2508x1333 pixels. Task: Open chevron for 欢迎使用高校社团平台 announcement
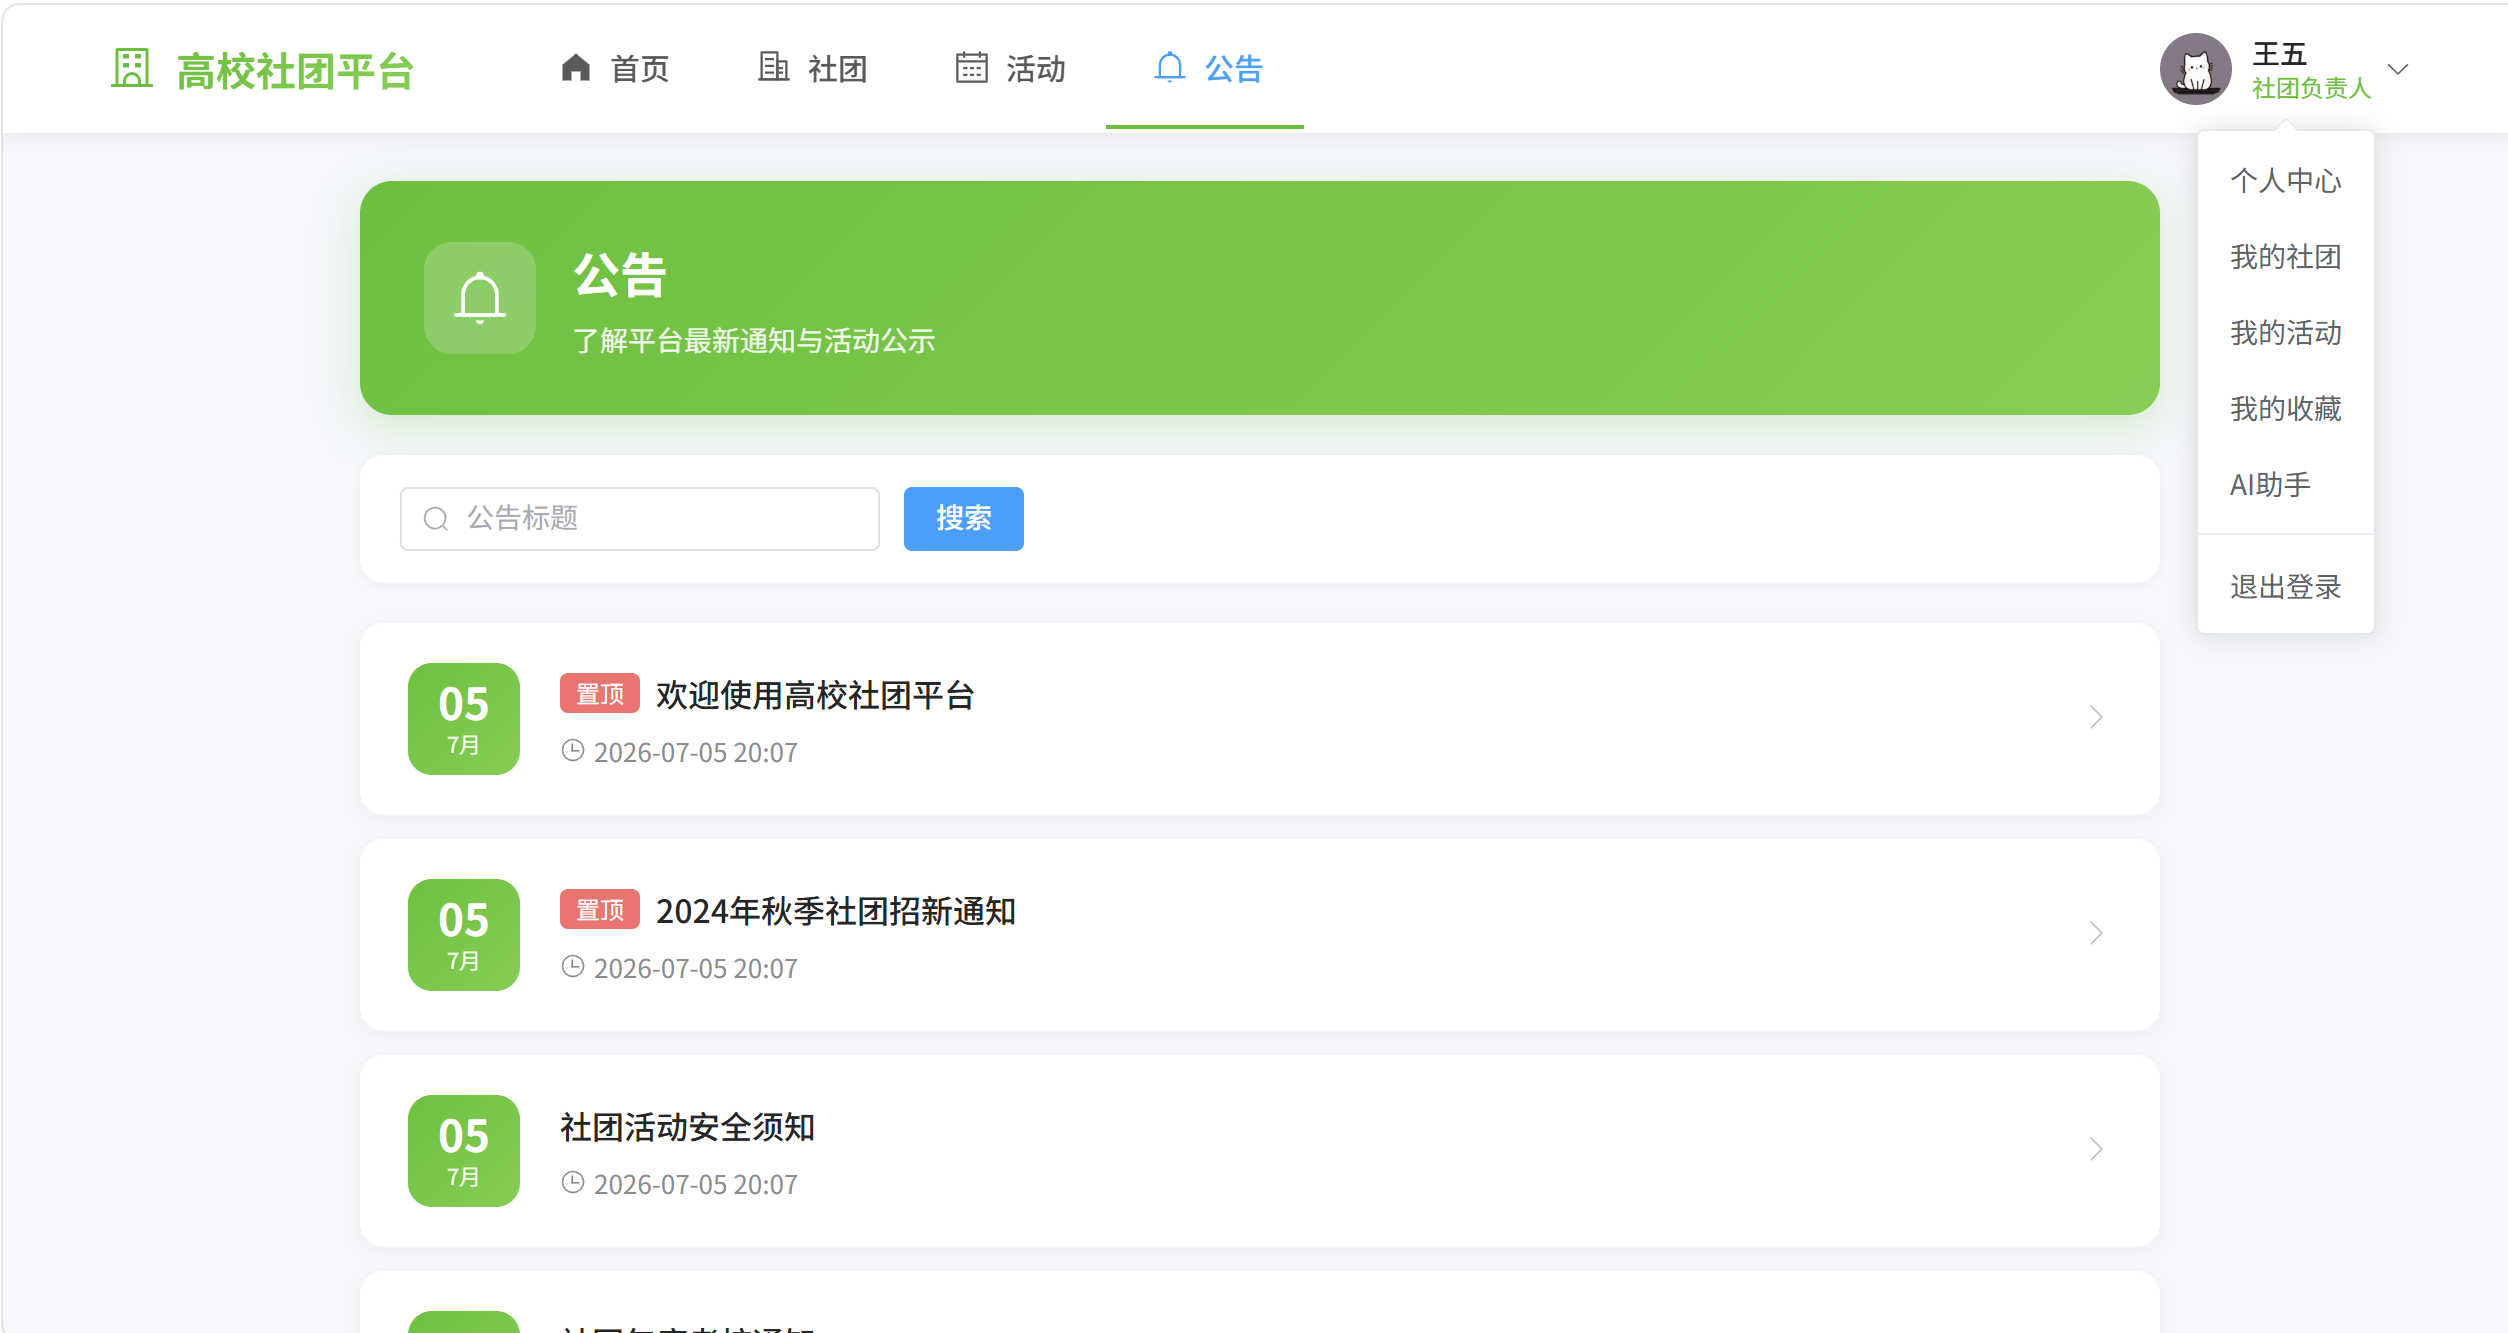tap(2096, 717)
